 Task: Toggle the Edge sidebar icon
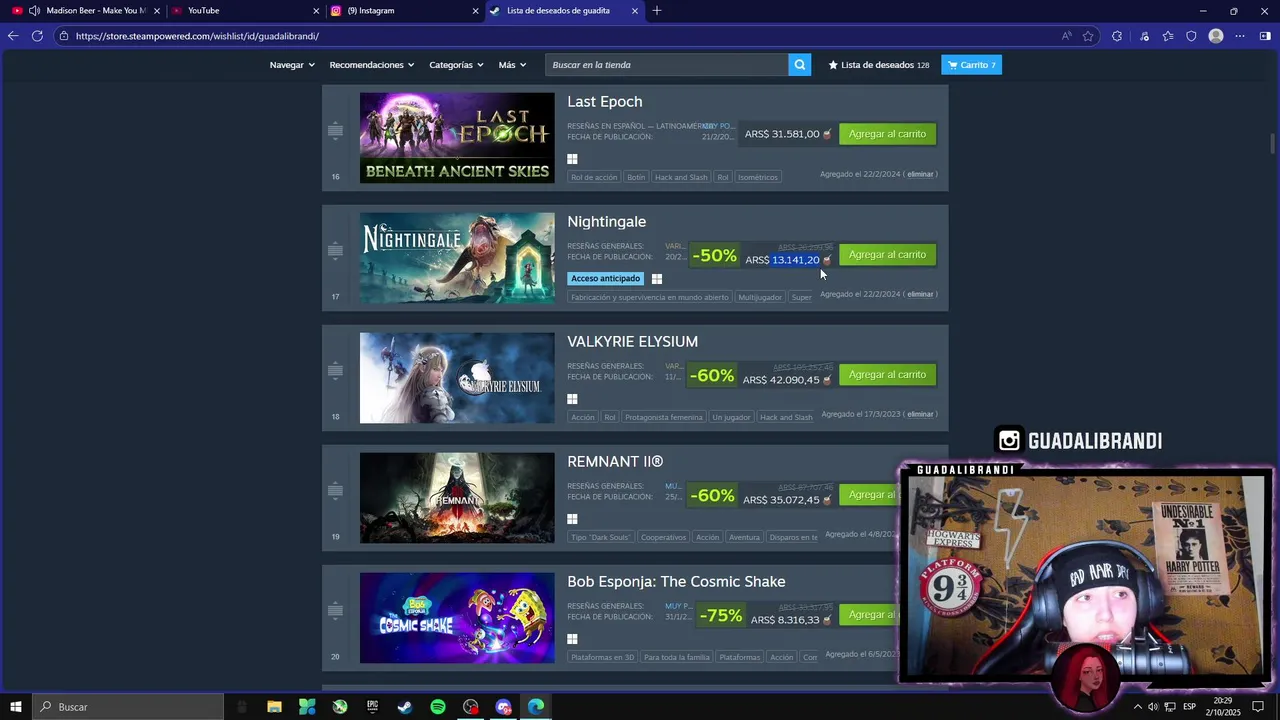[1265, 36]
